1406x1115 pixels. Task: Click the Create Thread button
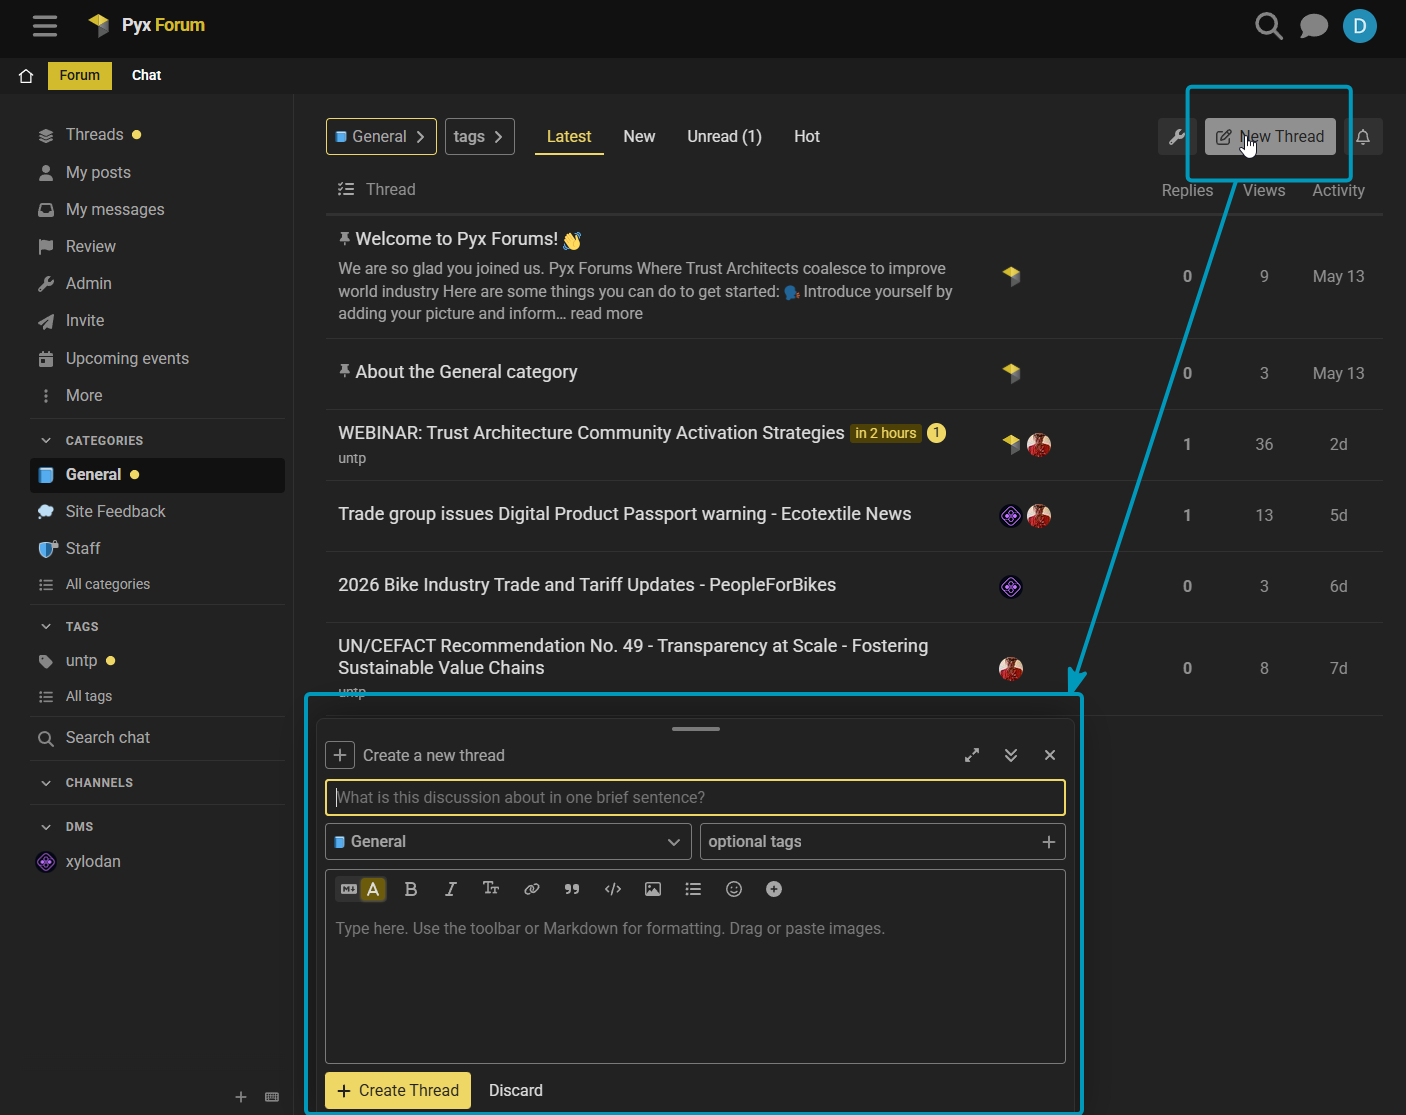pyautogui.click(x=398, y=1091)
